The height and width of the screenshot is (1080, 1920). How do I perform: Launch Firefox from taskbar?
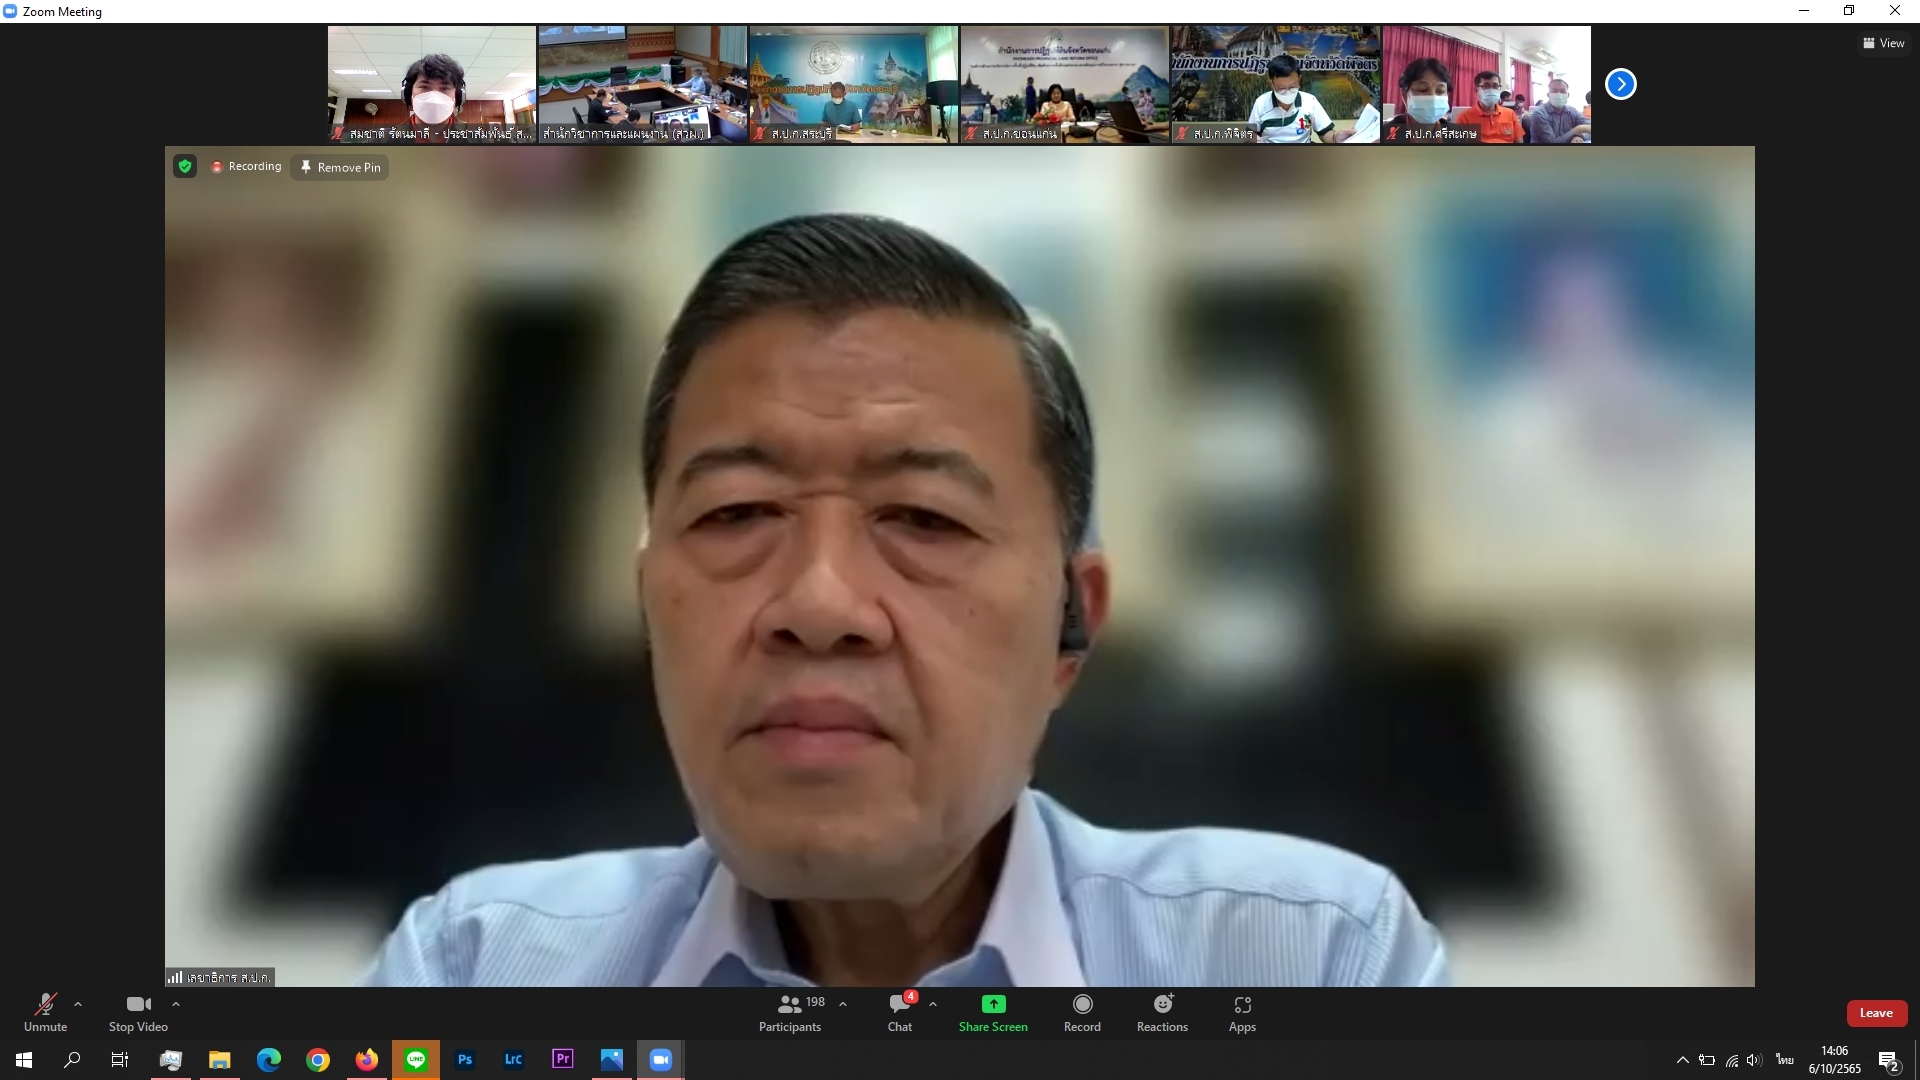click(367, 1060)
